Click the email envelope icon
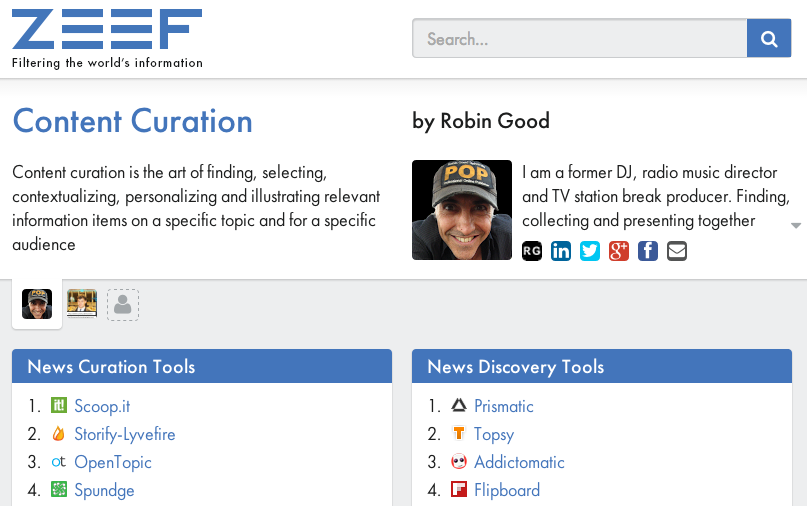The width and height of the screenshot is (807, 506). [677, 251]
